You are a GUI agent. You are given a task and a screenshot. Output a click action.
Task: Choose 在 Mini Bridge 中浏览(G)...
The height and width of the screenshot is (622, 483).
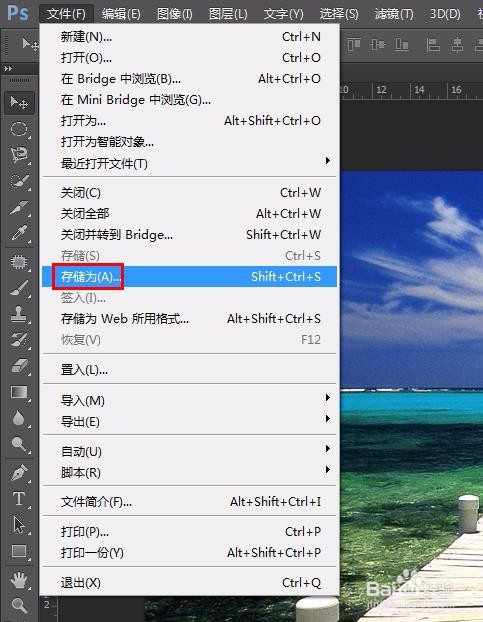pos(190,100)
